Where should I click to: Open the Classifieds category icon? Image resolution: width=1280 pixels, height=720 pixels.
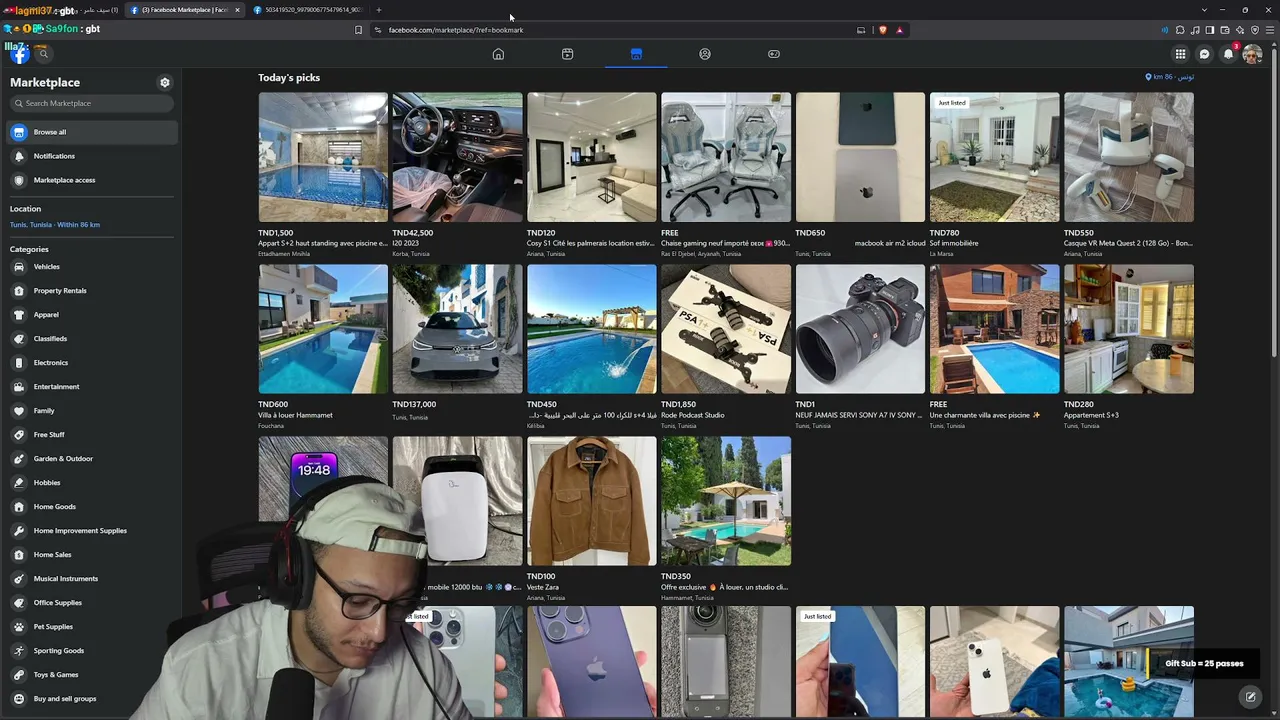coord(18,339)
